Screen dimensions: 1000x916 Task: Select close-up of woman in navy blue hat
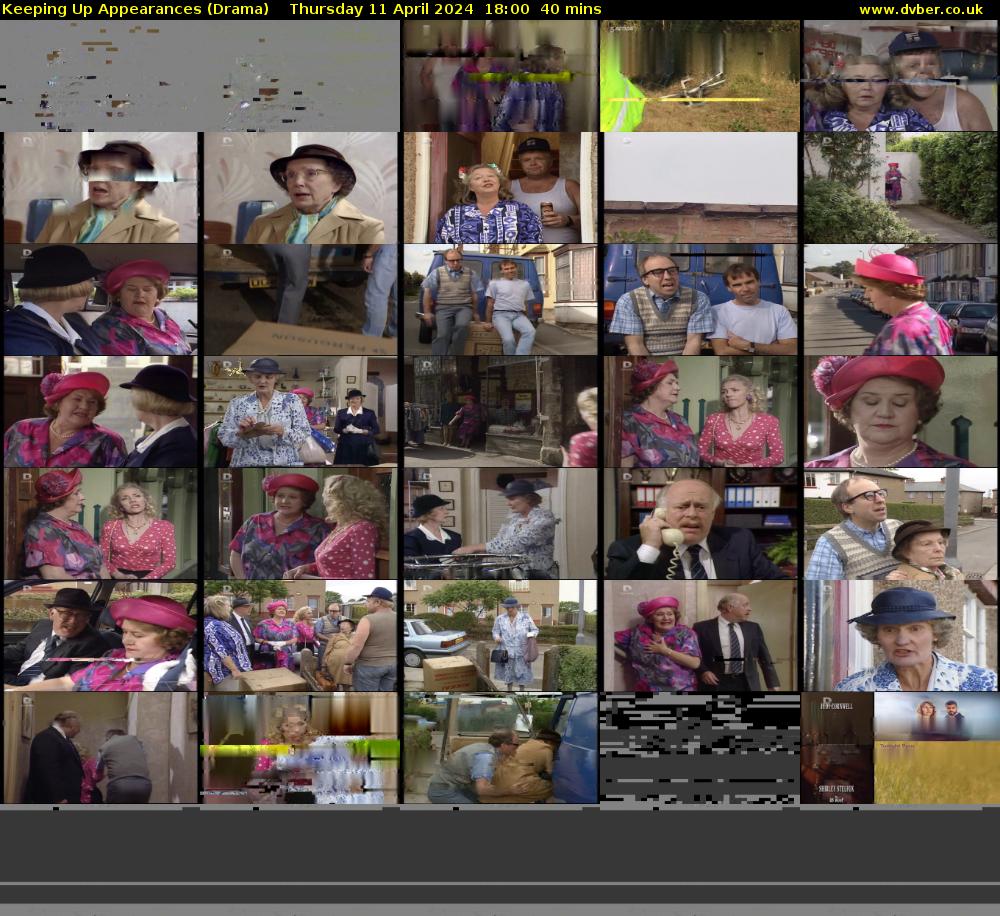click(901, 636)
